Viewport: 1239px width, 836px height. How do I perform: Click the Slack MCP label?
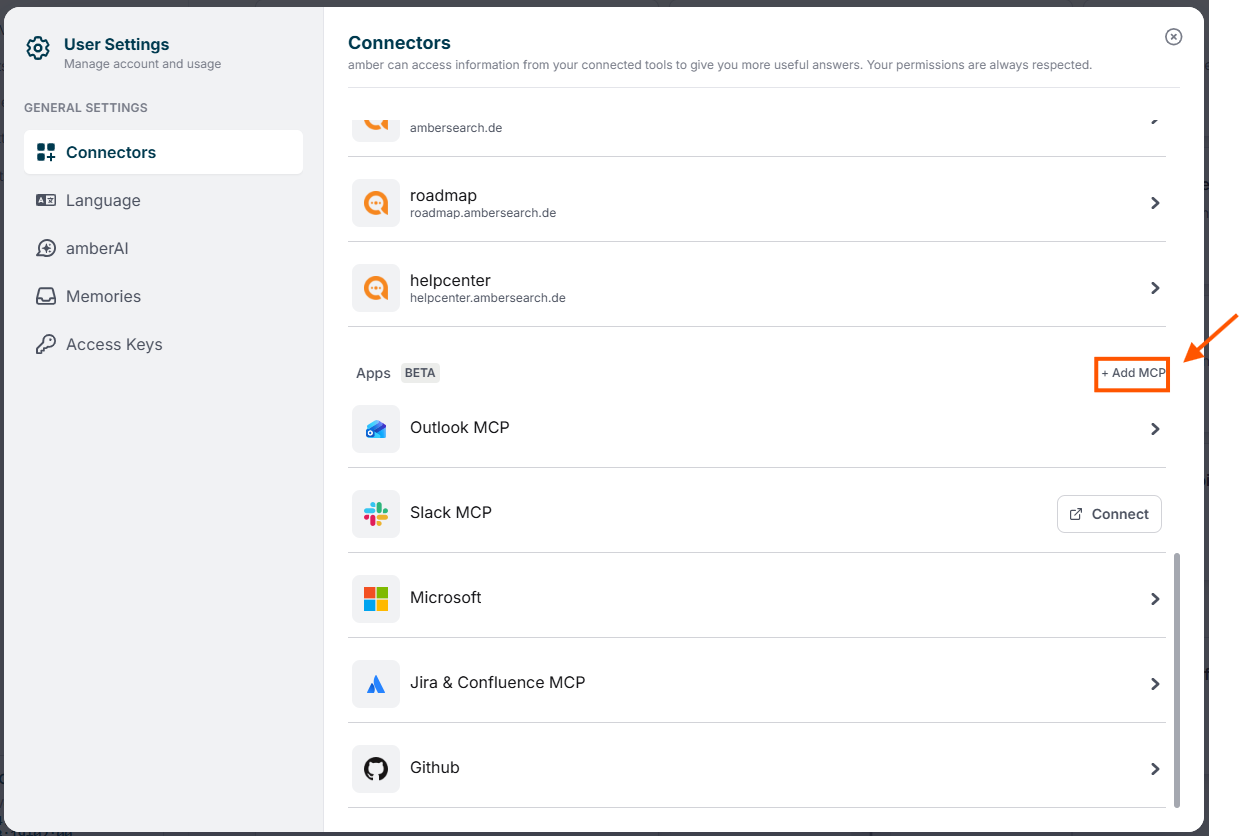451,512
